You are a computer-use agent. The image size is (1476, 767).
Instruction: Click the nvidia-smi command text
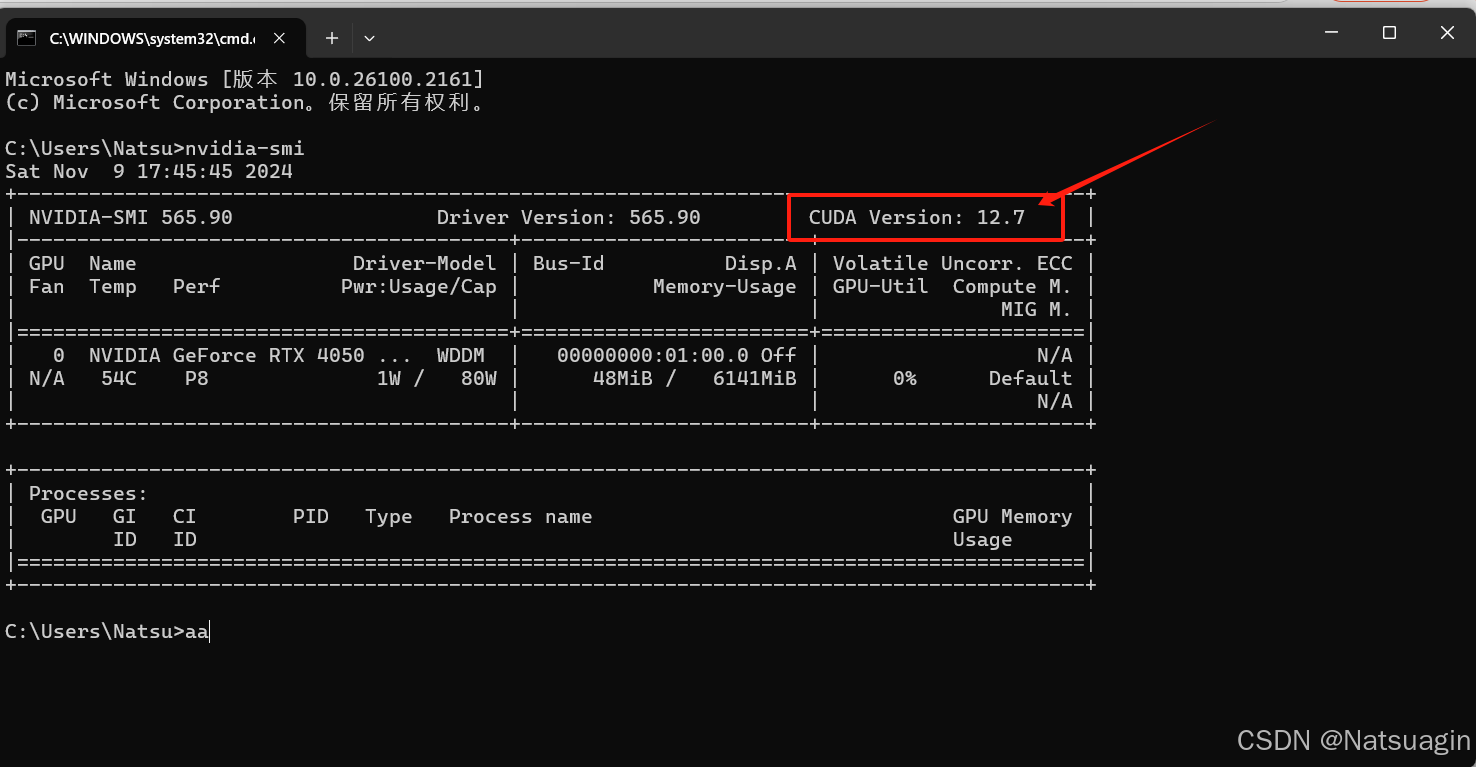coord(245,148)
